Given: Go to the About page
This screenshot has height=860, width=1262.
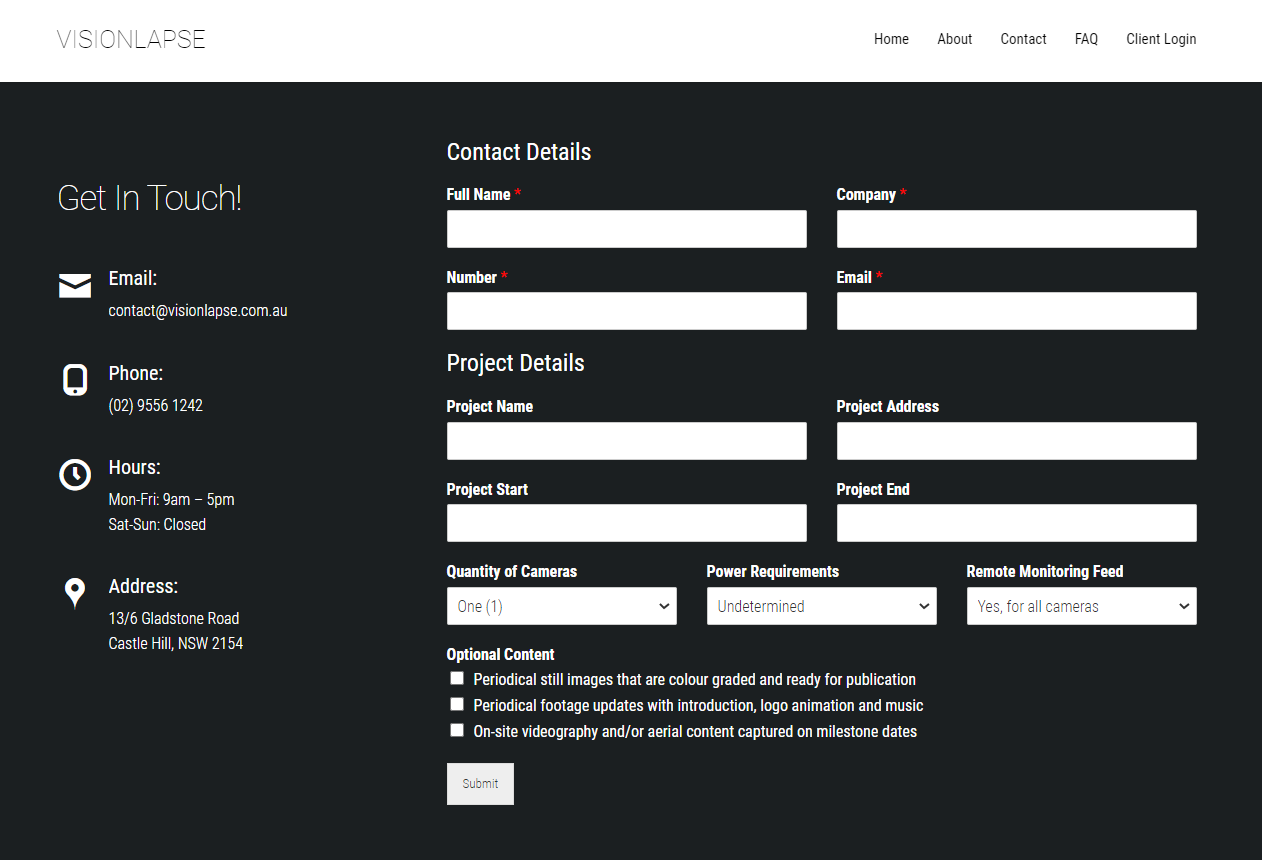Looking at the screenshot, I should pos(954,40).
